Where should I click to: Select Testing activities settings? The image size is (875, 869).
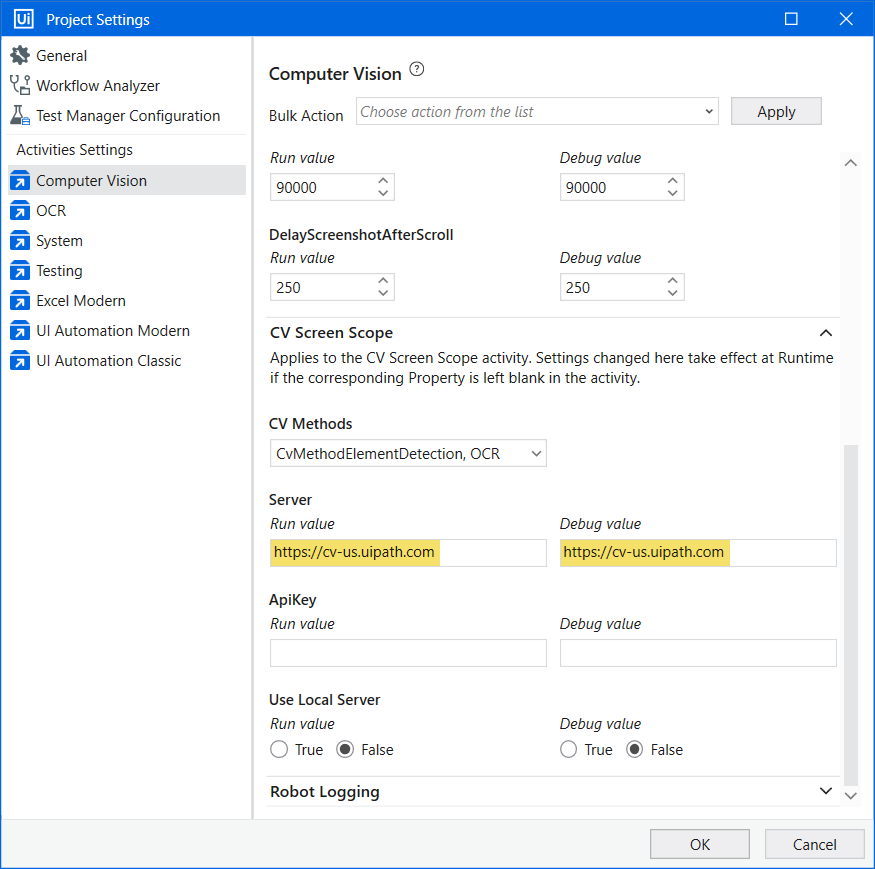click(x=127, y=271)
